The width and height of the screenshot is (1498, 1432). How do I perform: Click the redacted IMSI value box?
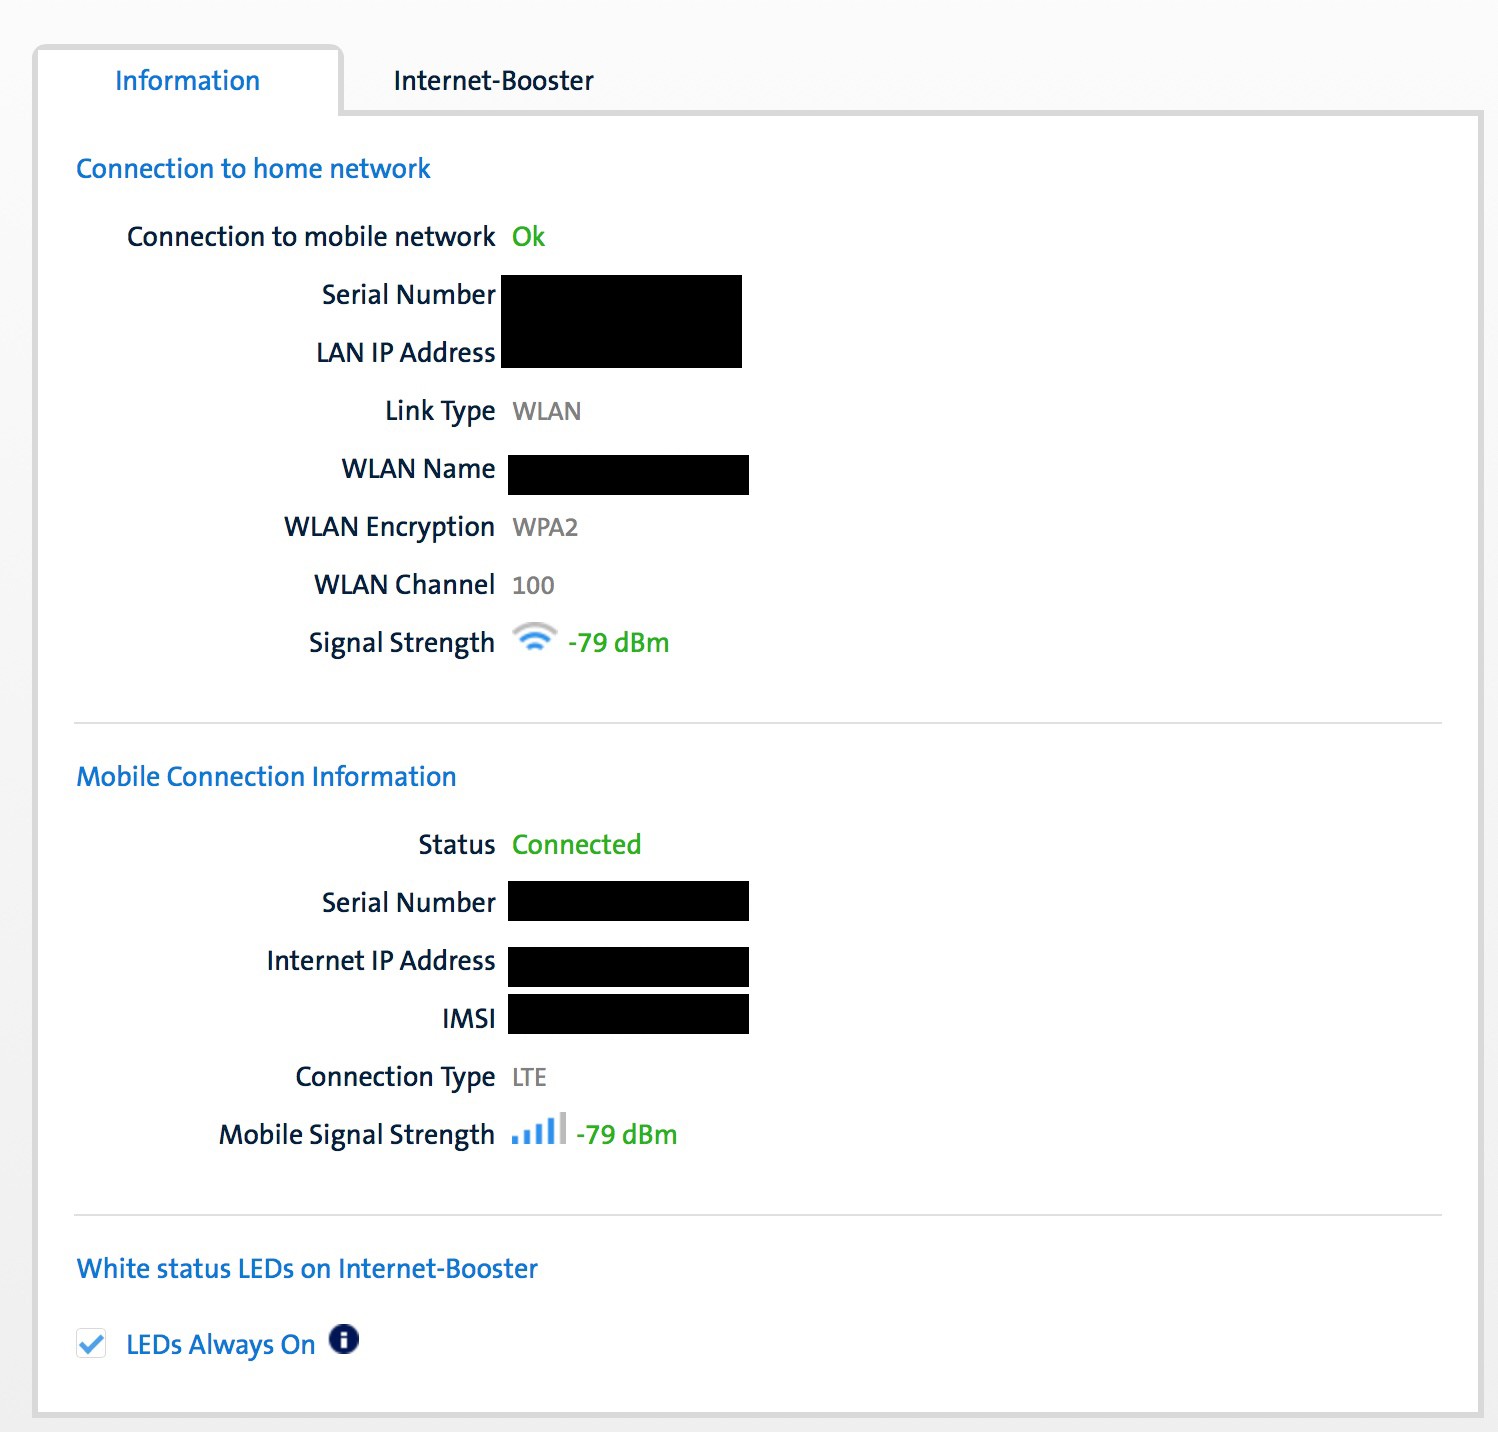(628, 1014)
